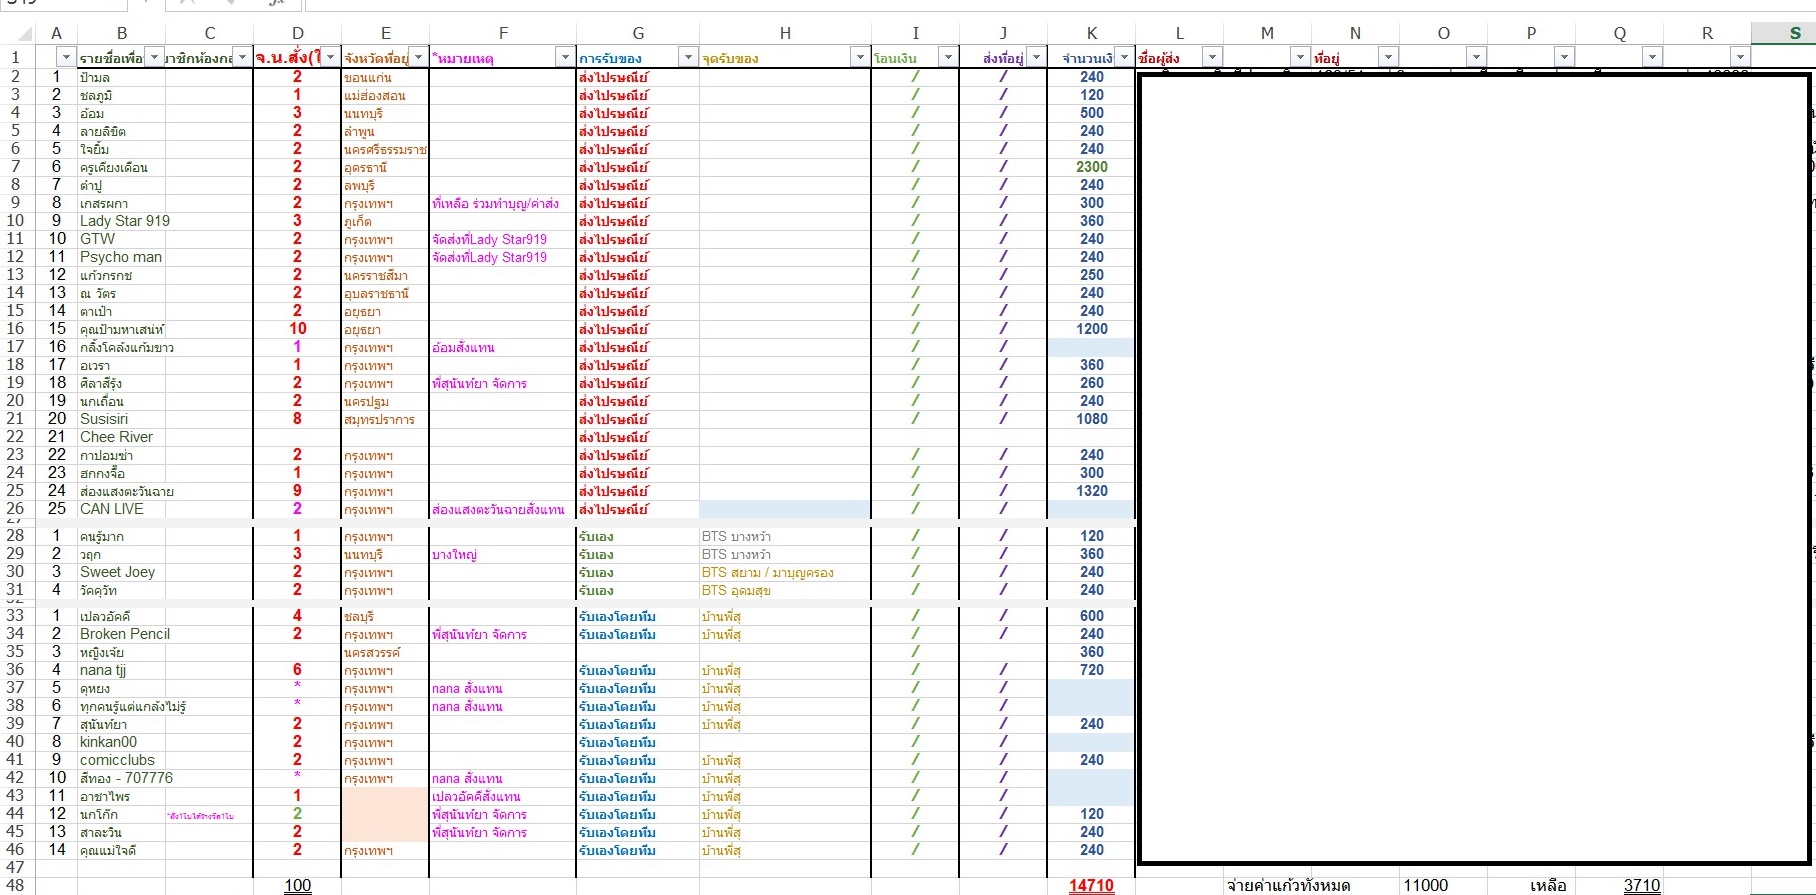1816x895 pixels.
Task: Select the Sweet Joey name cell
Action: (x=122, y=572)
